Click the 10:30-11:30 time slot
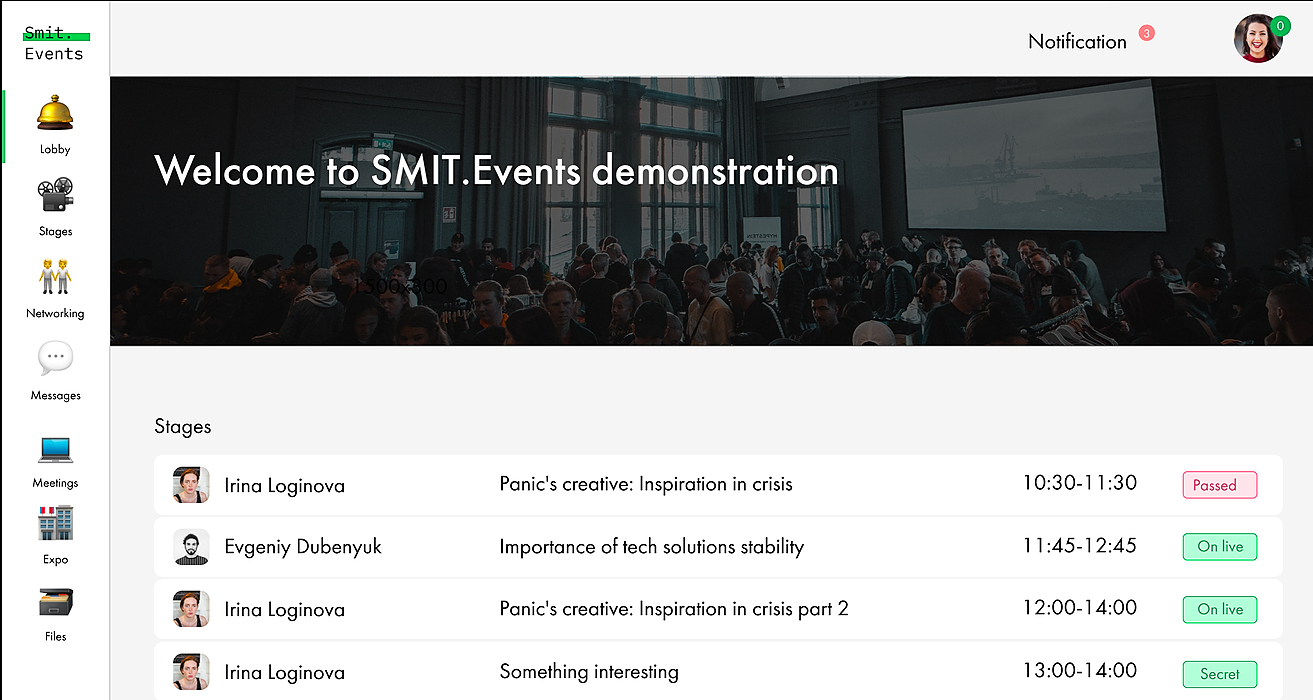This screenshot has width=1313, height=700. coord(1080,483)
